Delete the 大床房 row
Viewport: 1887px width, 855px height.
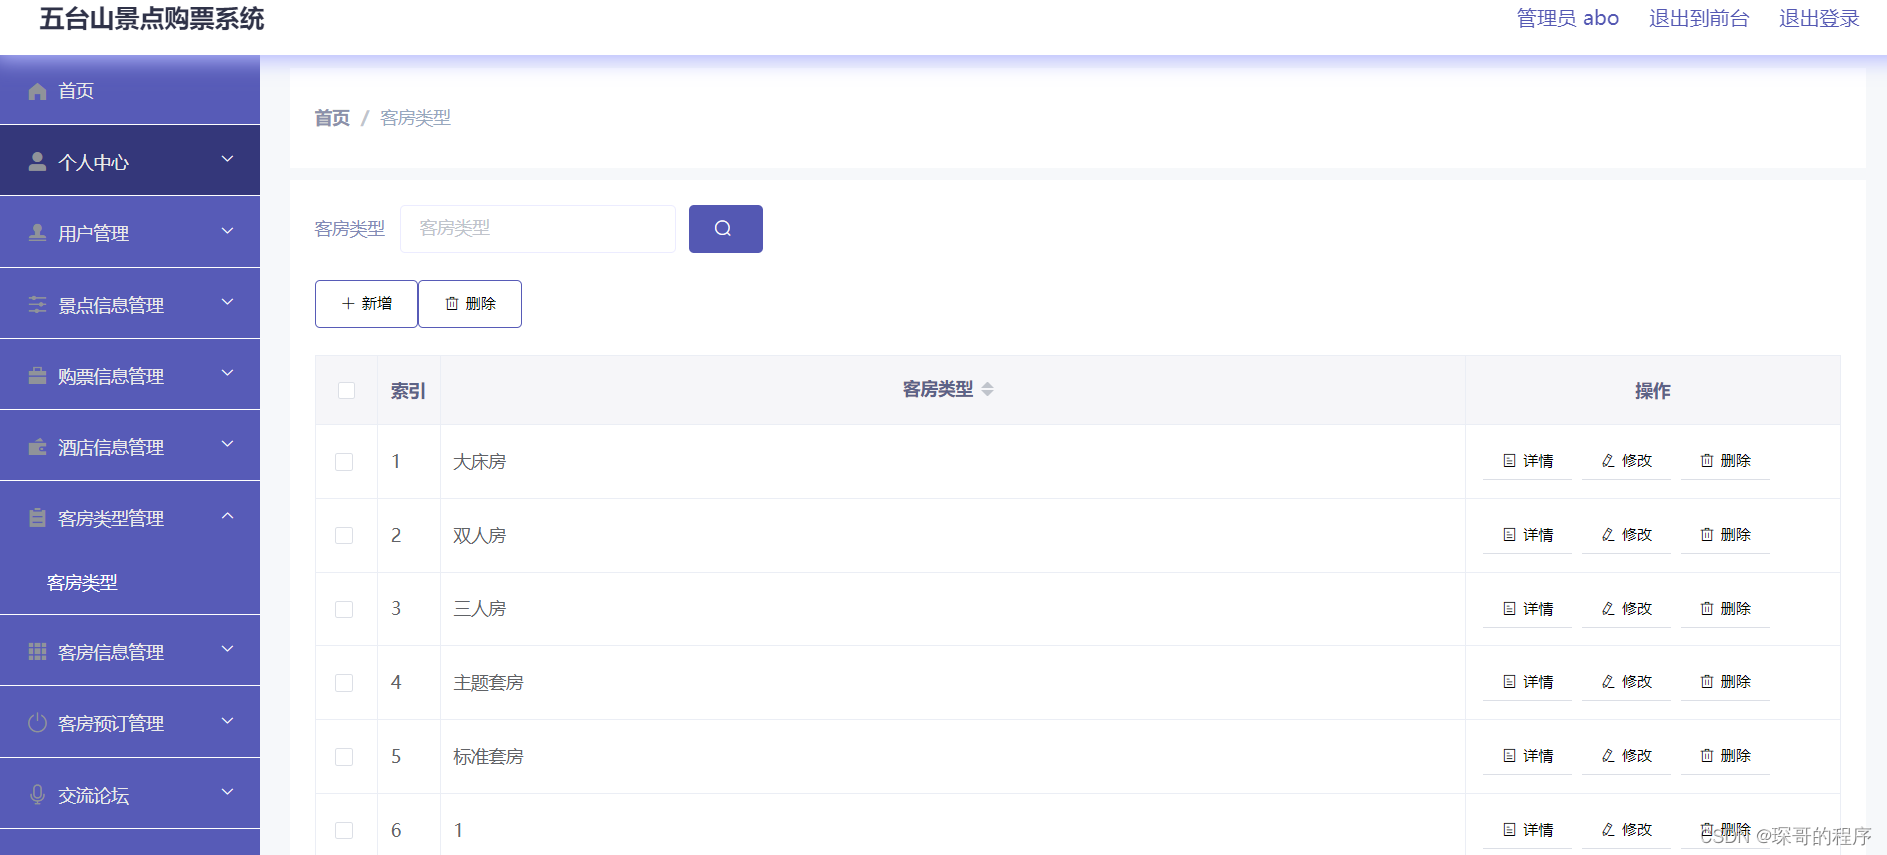tap(1725, 461)
